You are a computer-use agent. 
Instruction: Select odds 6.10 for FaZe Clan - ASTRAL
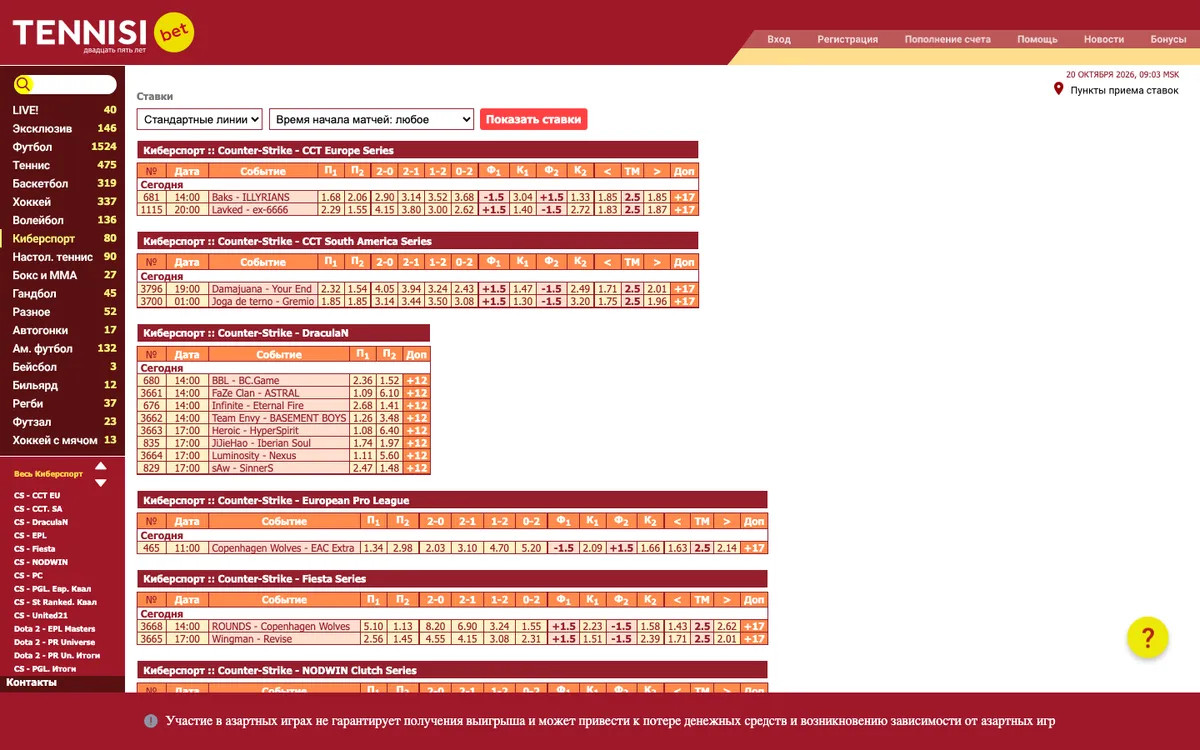390,393
